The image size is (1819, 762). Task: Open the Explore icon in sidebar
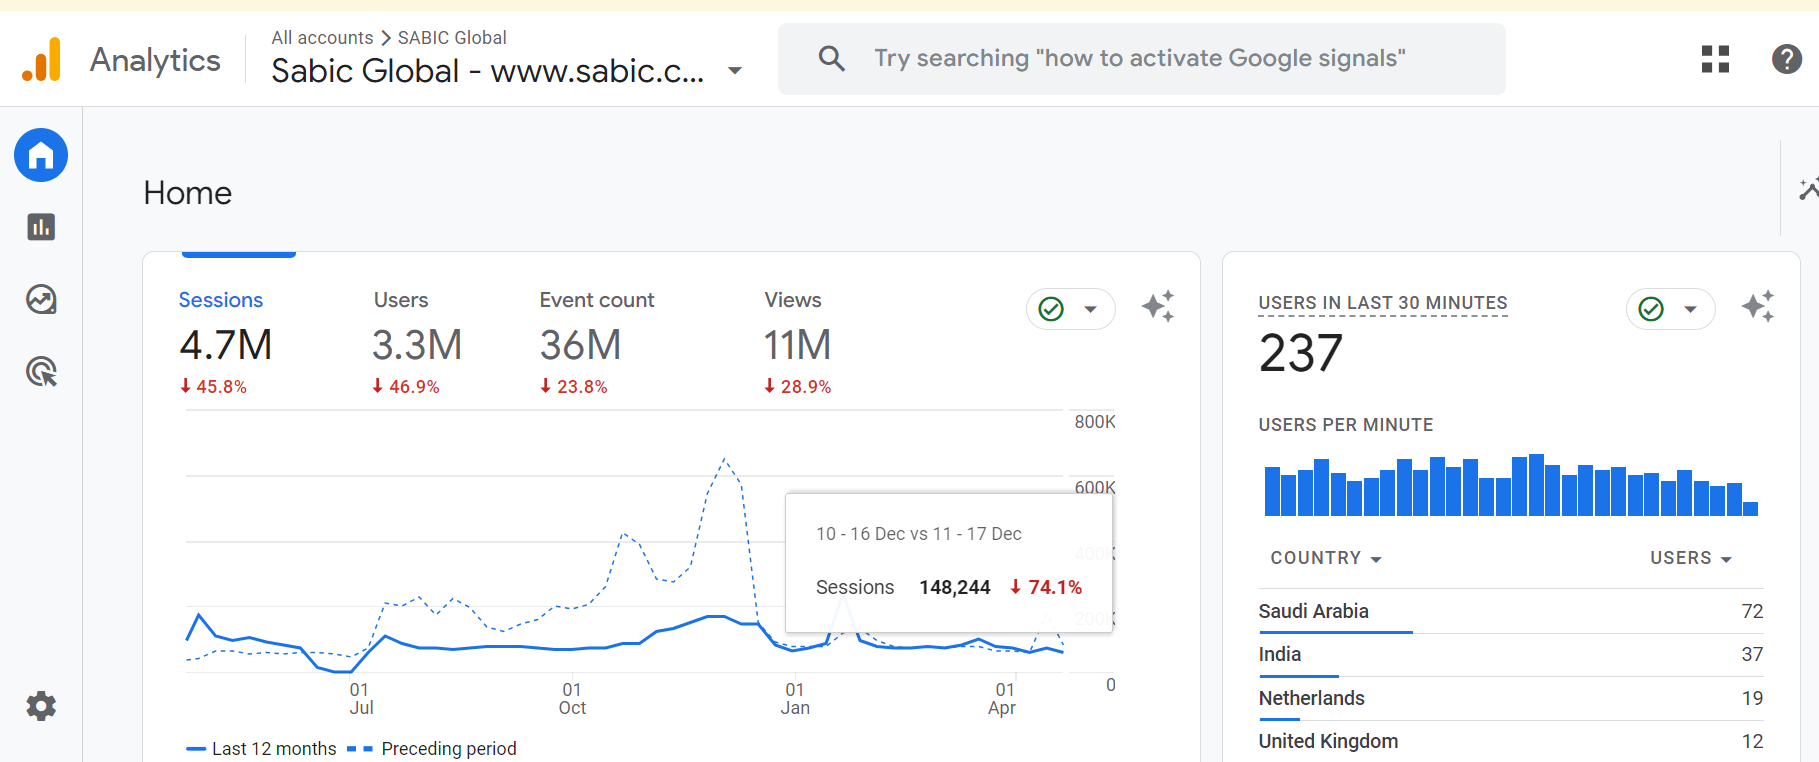pos(41,299)
